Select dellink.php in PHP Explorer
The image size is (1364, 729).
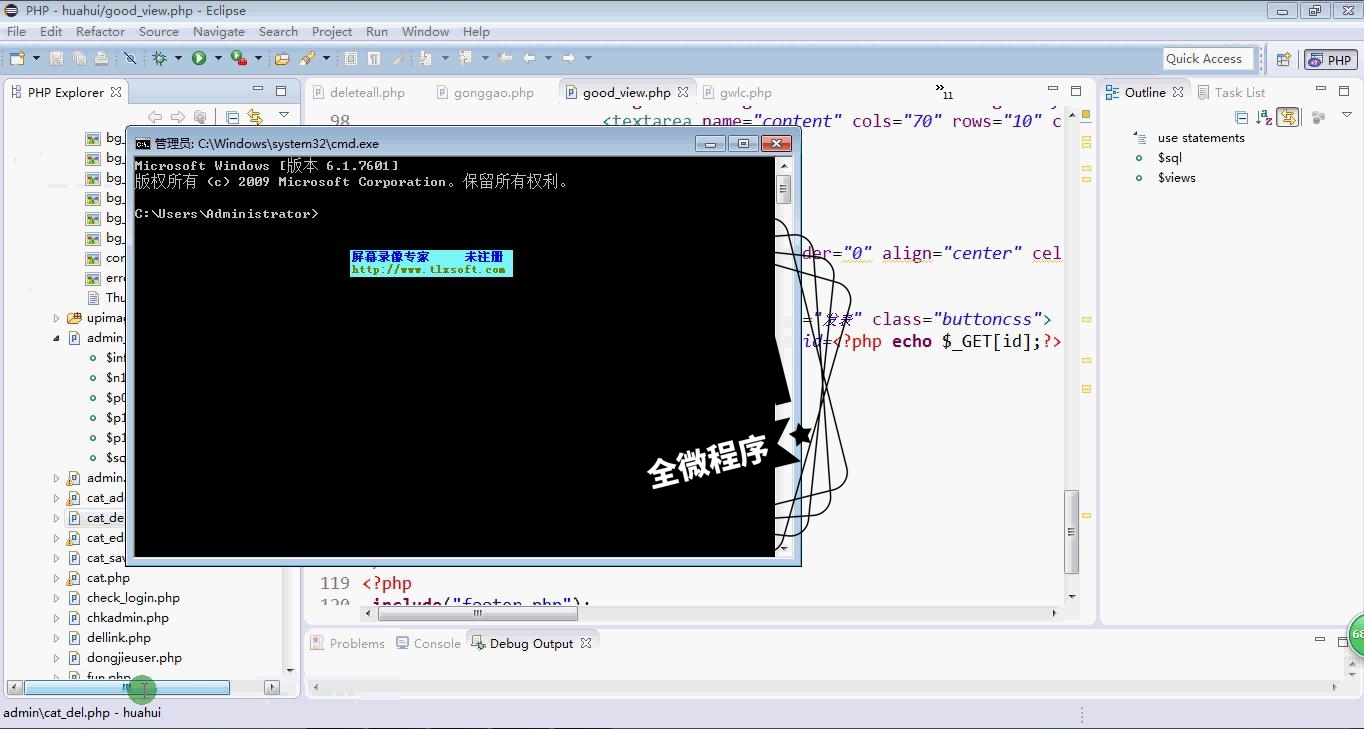click(118, 638)
